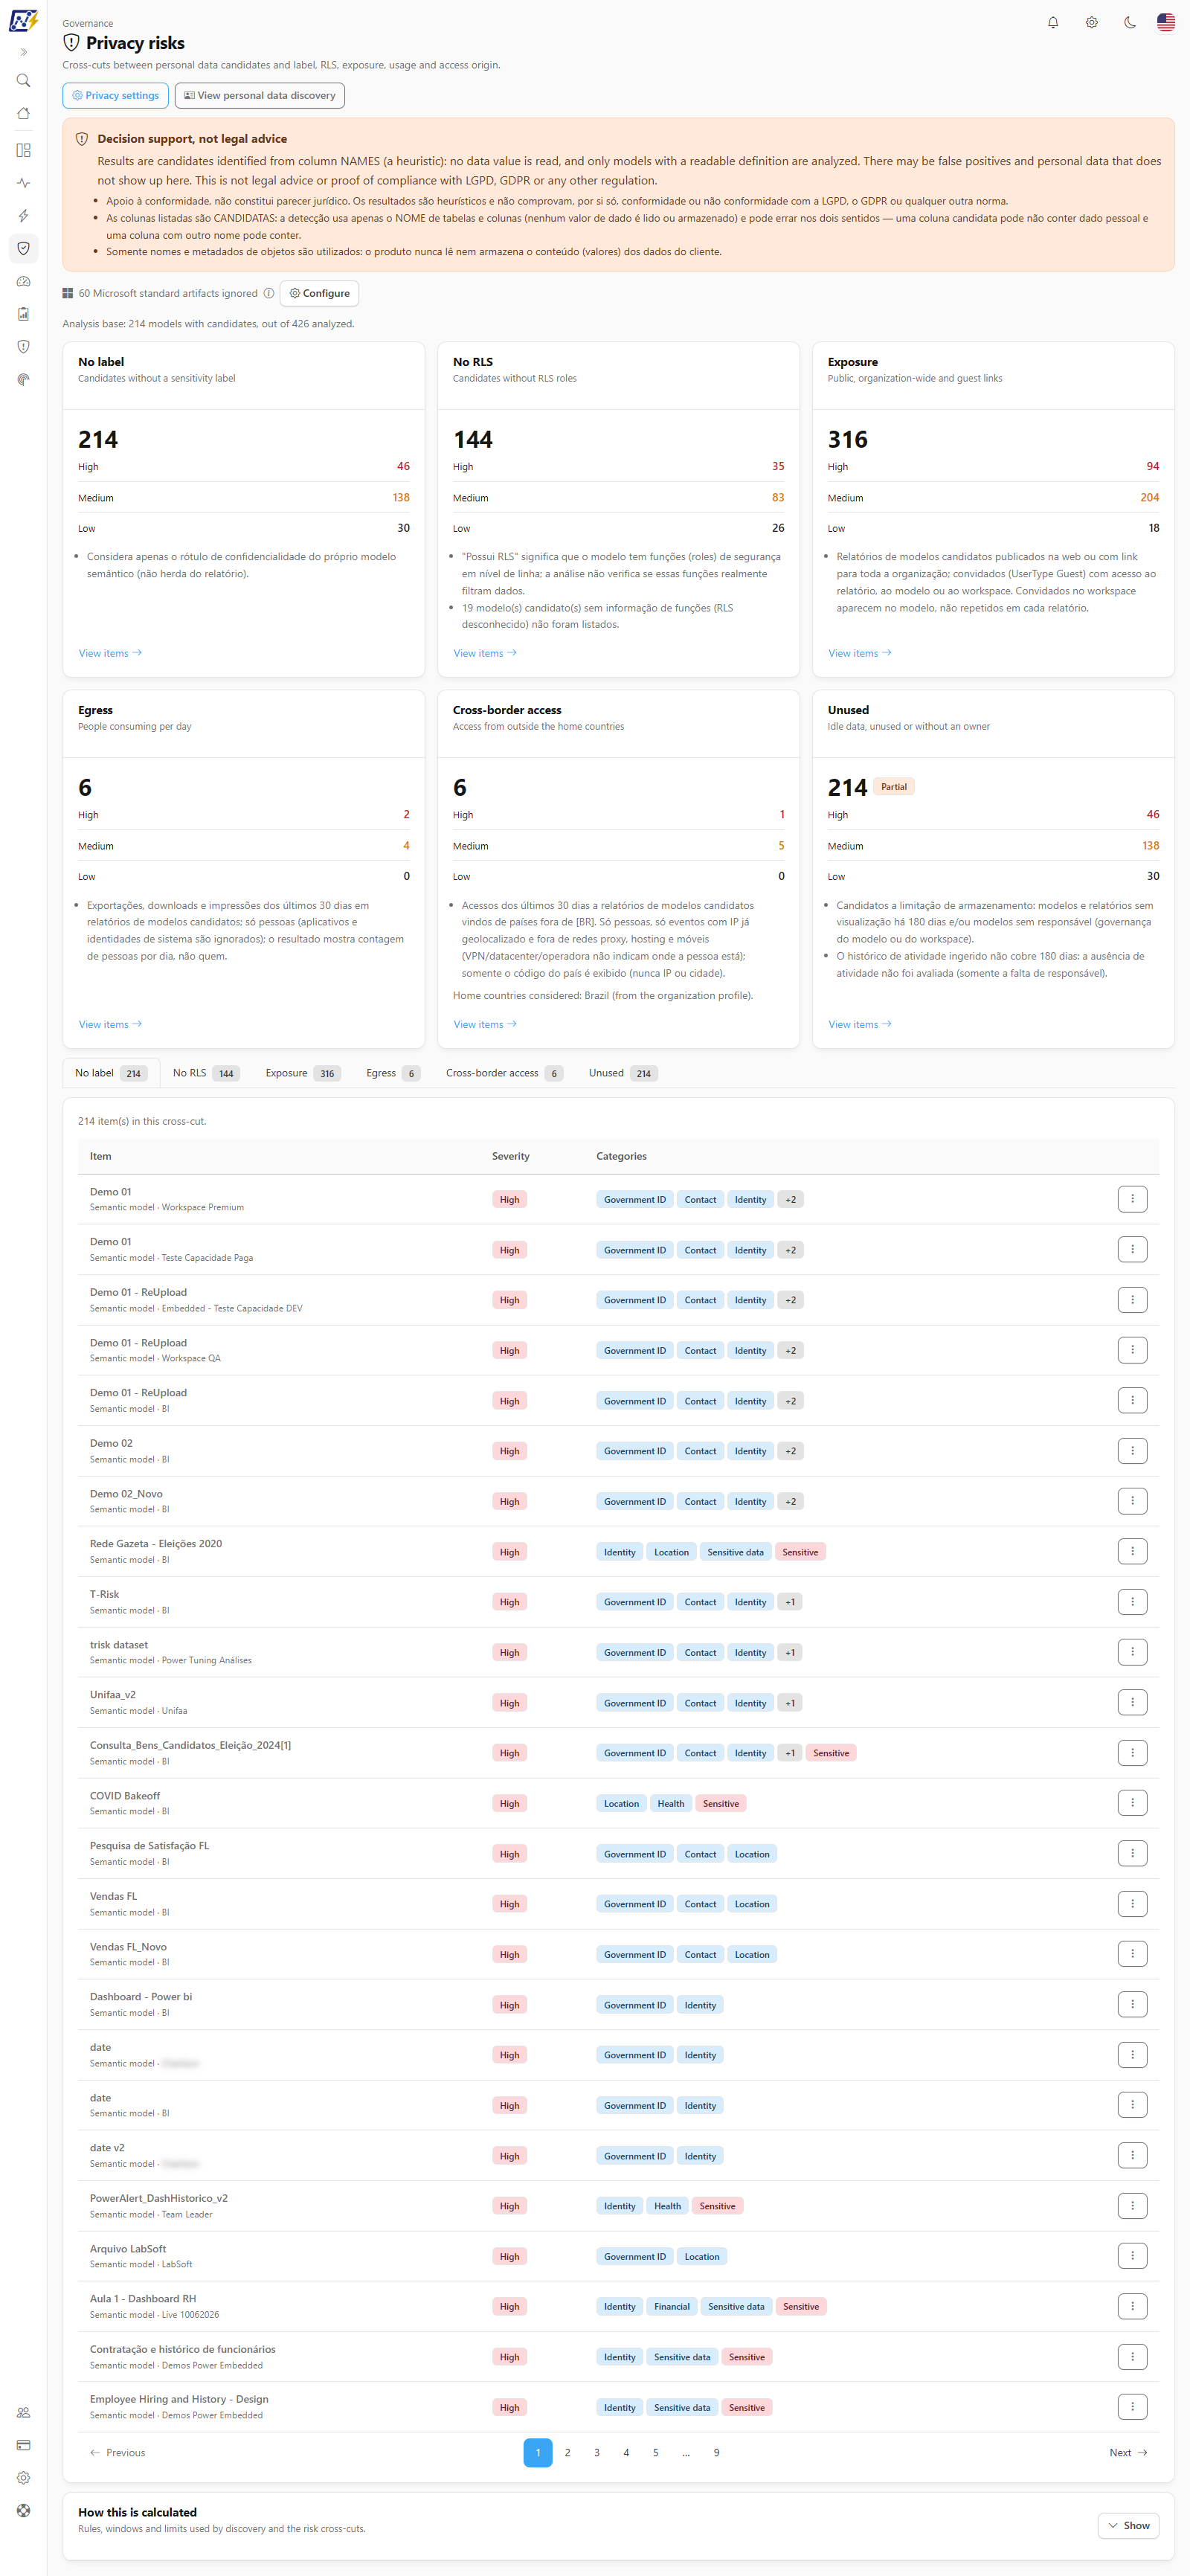
Task: Open the layout panels icon in sidebar
Action: coord(23,150)
